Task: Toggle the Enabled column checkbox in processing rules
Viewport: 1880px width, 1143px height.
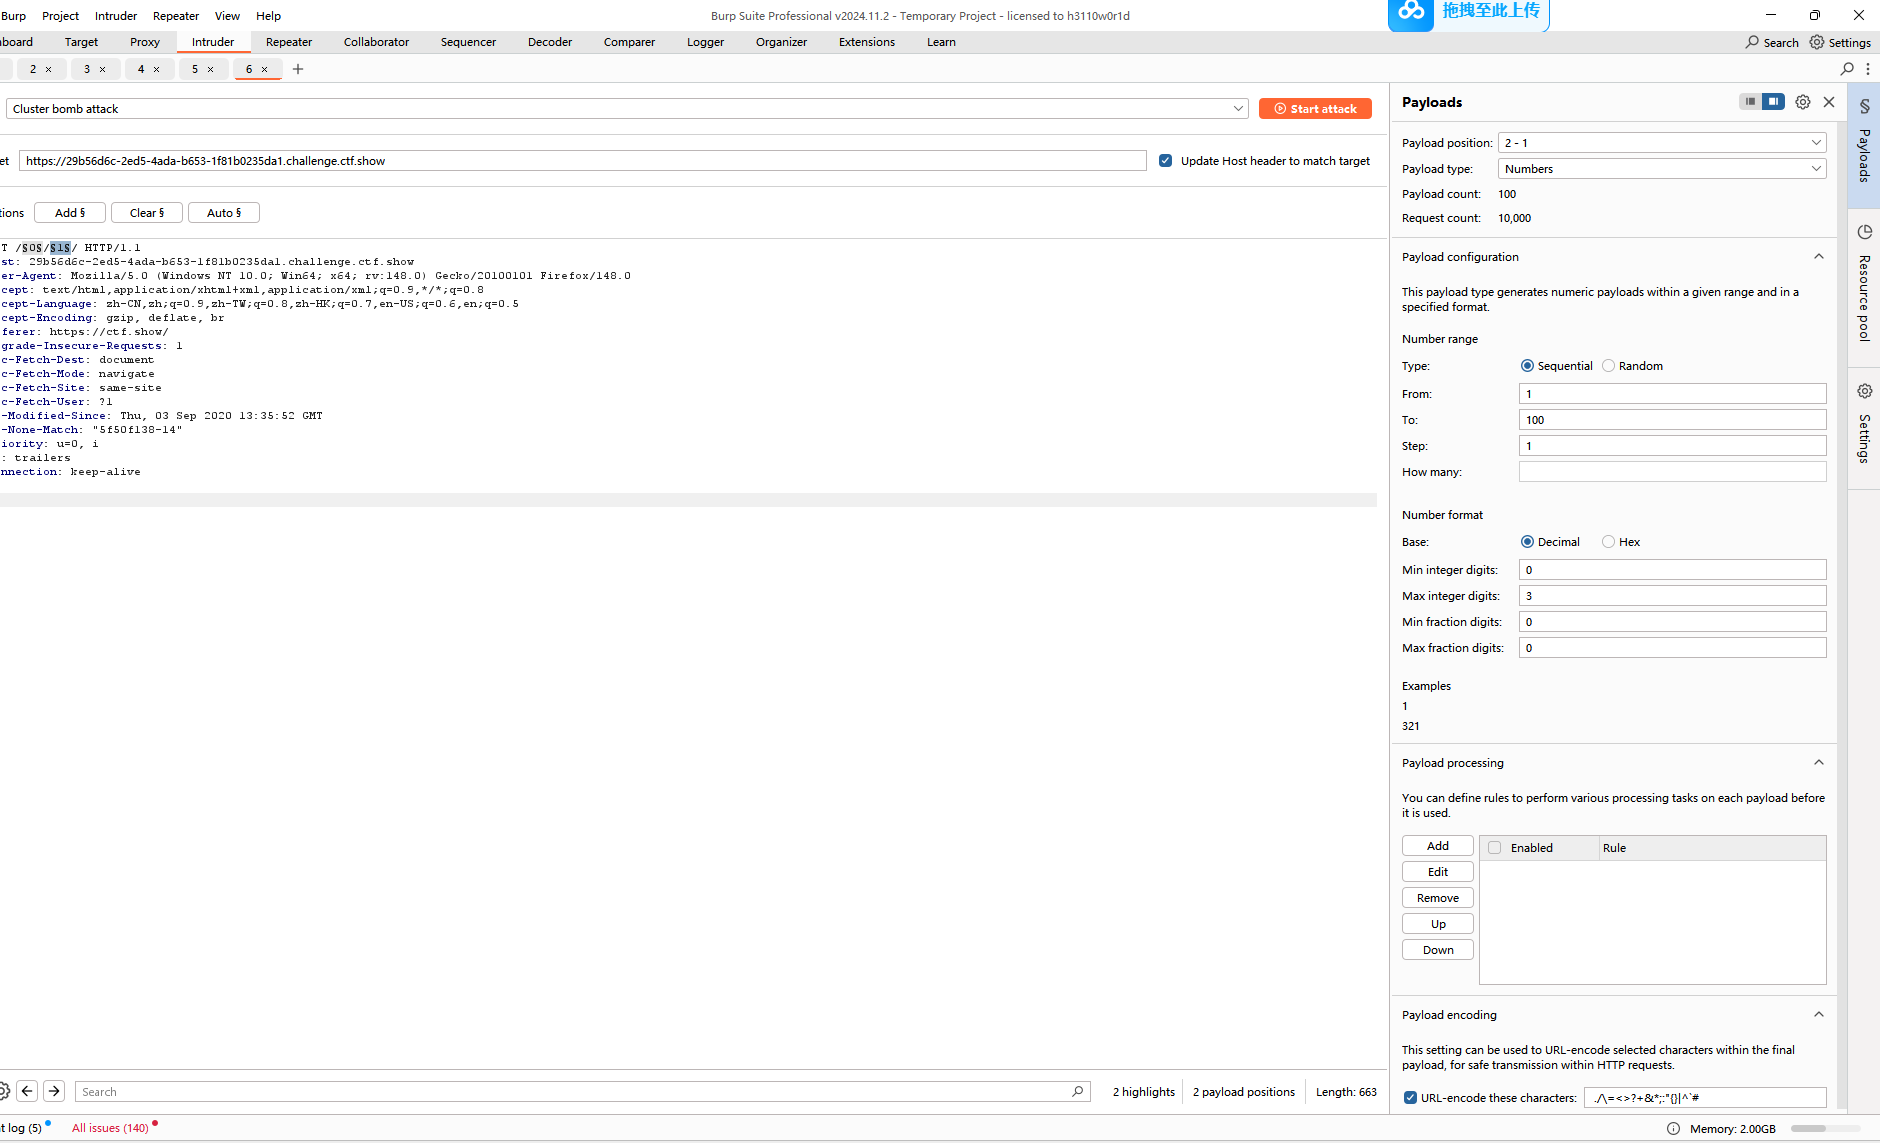Action: [1494, 848]
